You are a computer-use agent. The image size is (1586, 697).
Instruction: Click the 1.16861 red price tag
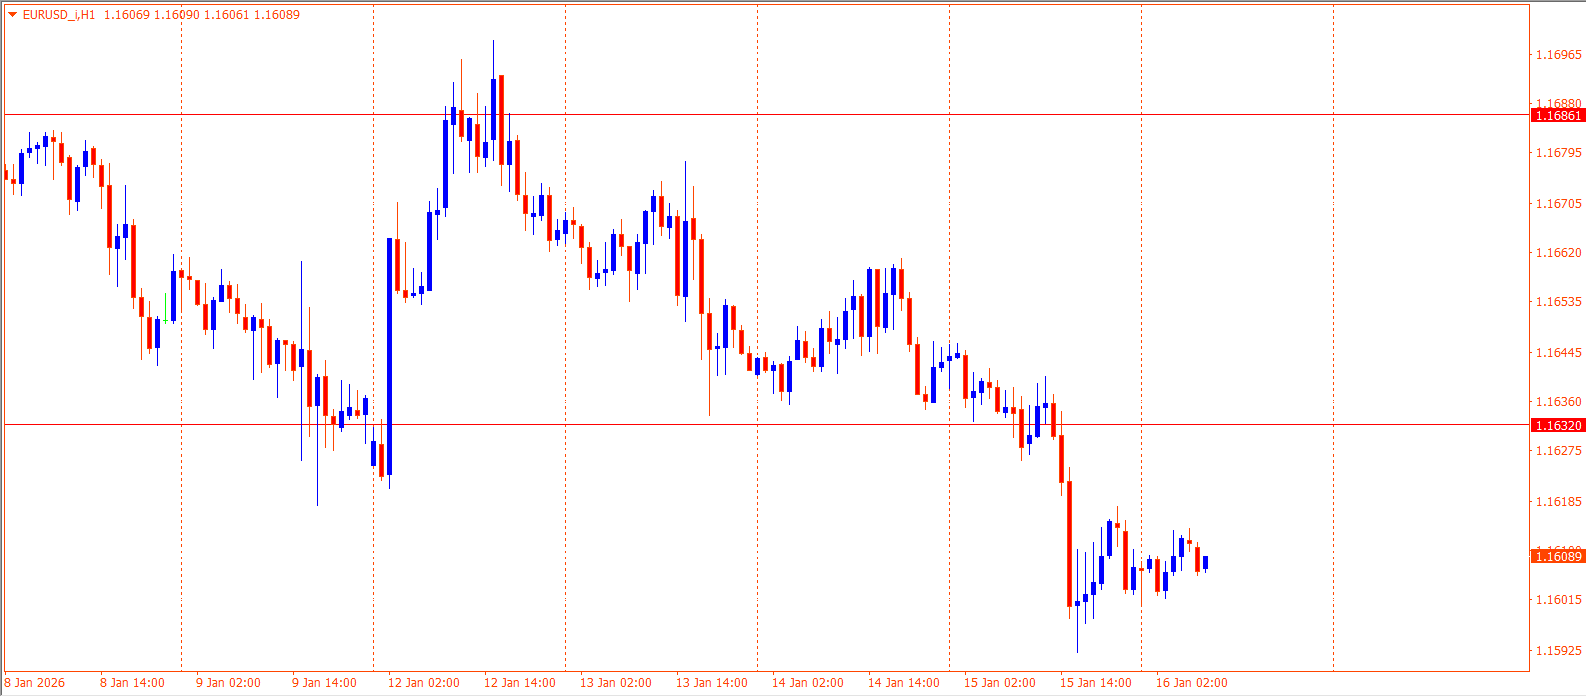pyautogui.click(x=1558, y=116)
